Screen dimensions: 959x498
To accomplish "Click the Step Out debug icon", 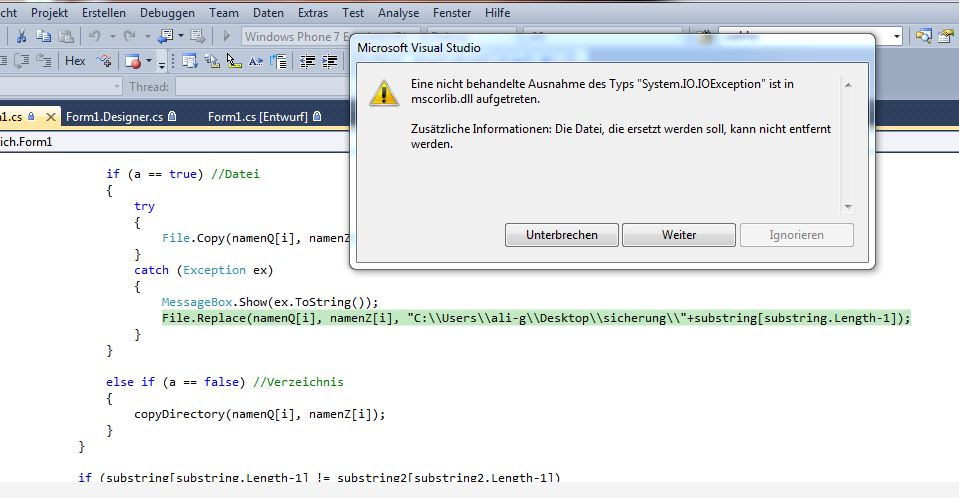I will pyautogui.click(x=43, y=61).
